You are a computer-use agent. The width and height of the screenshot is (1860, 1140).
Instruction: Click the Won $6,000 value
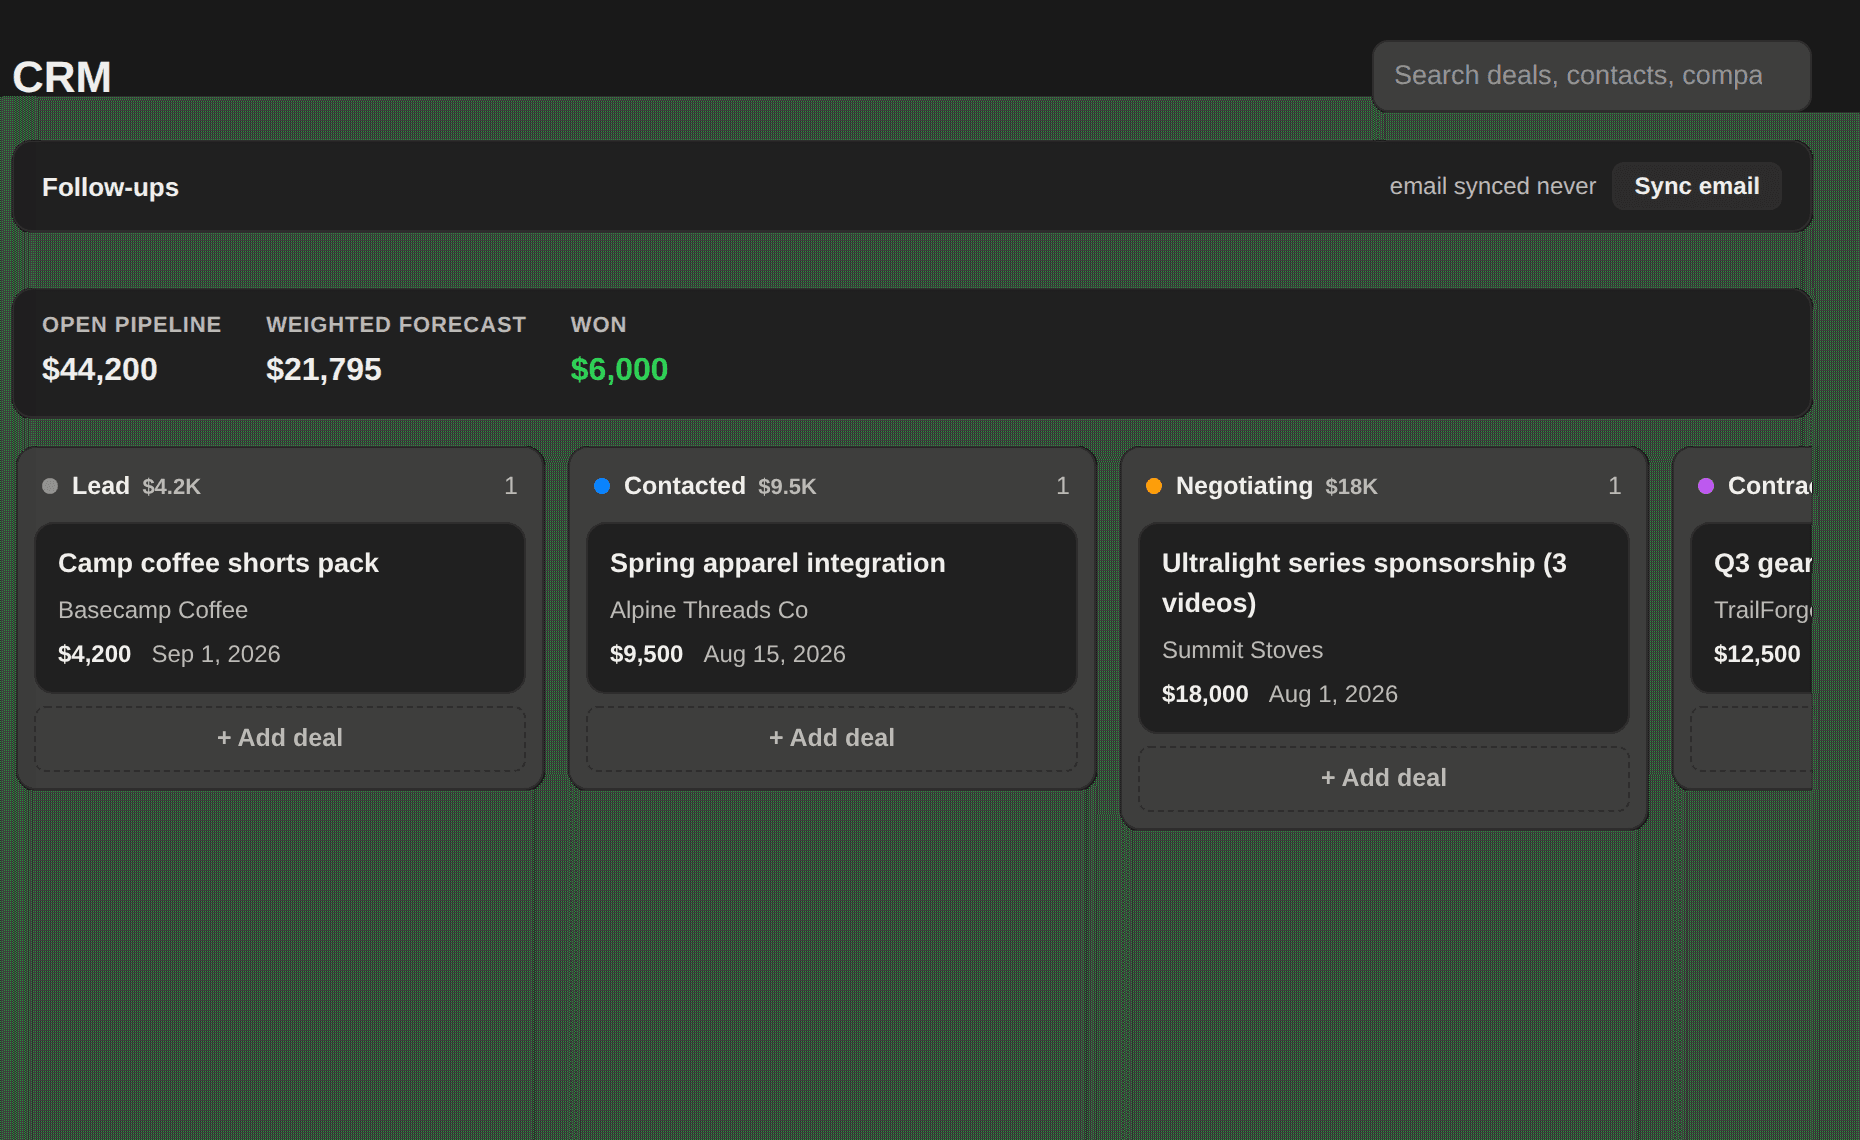coord(619,369)
